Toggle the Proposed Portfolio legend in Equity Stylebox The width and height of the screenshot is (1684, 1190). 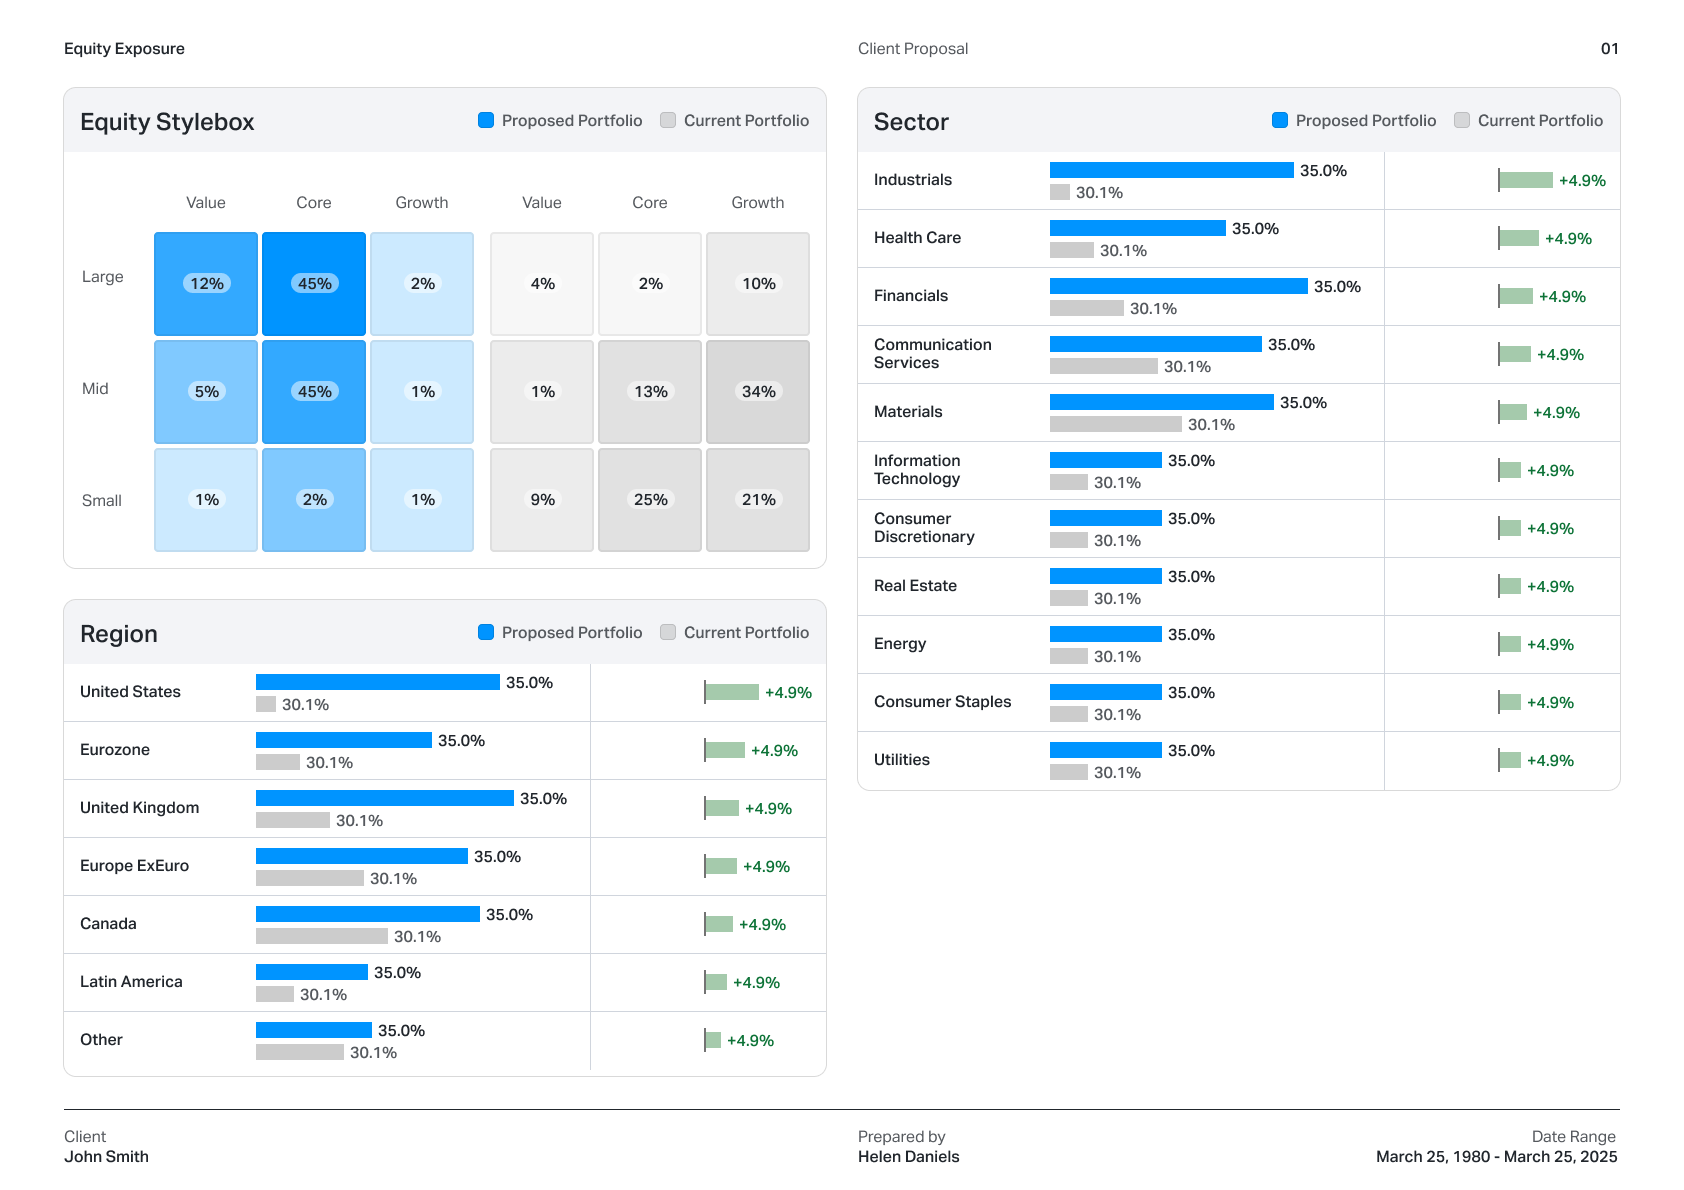click(560, 120)
